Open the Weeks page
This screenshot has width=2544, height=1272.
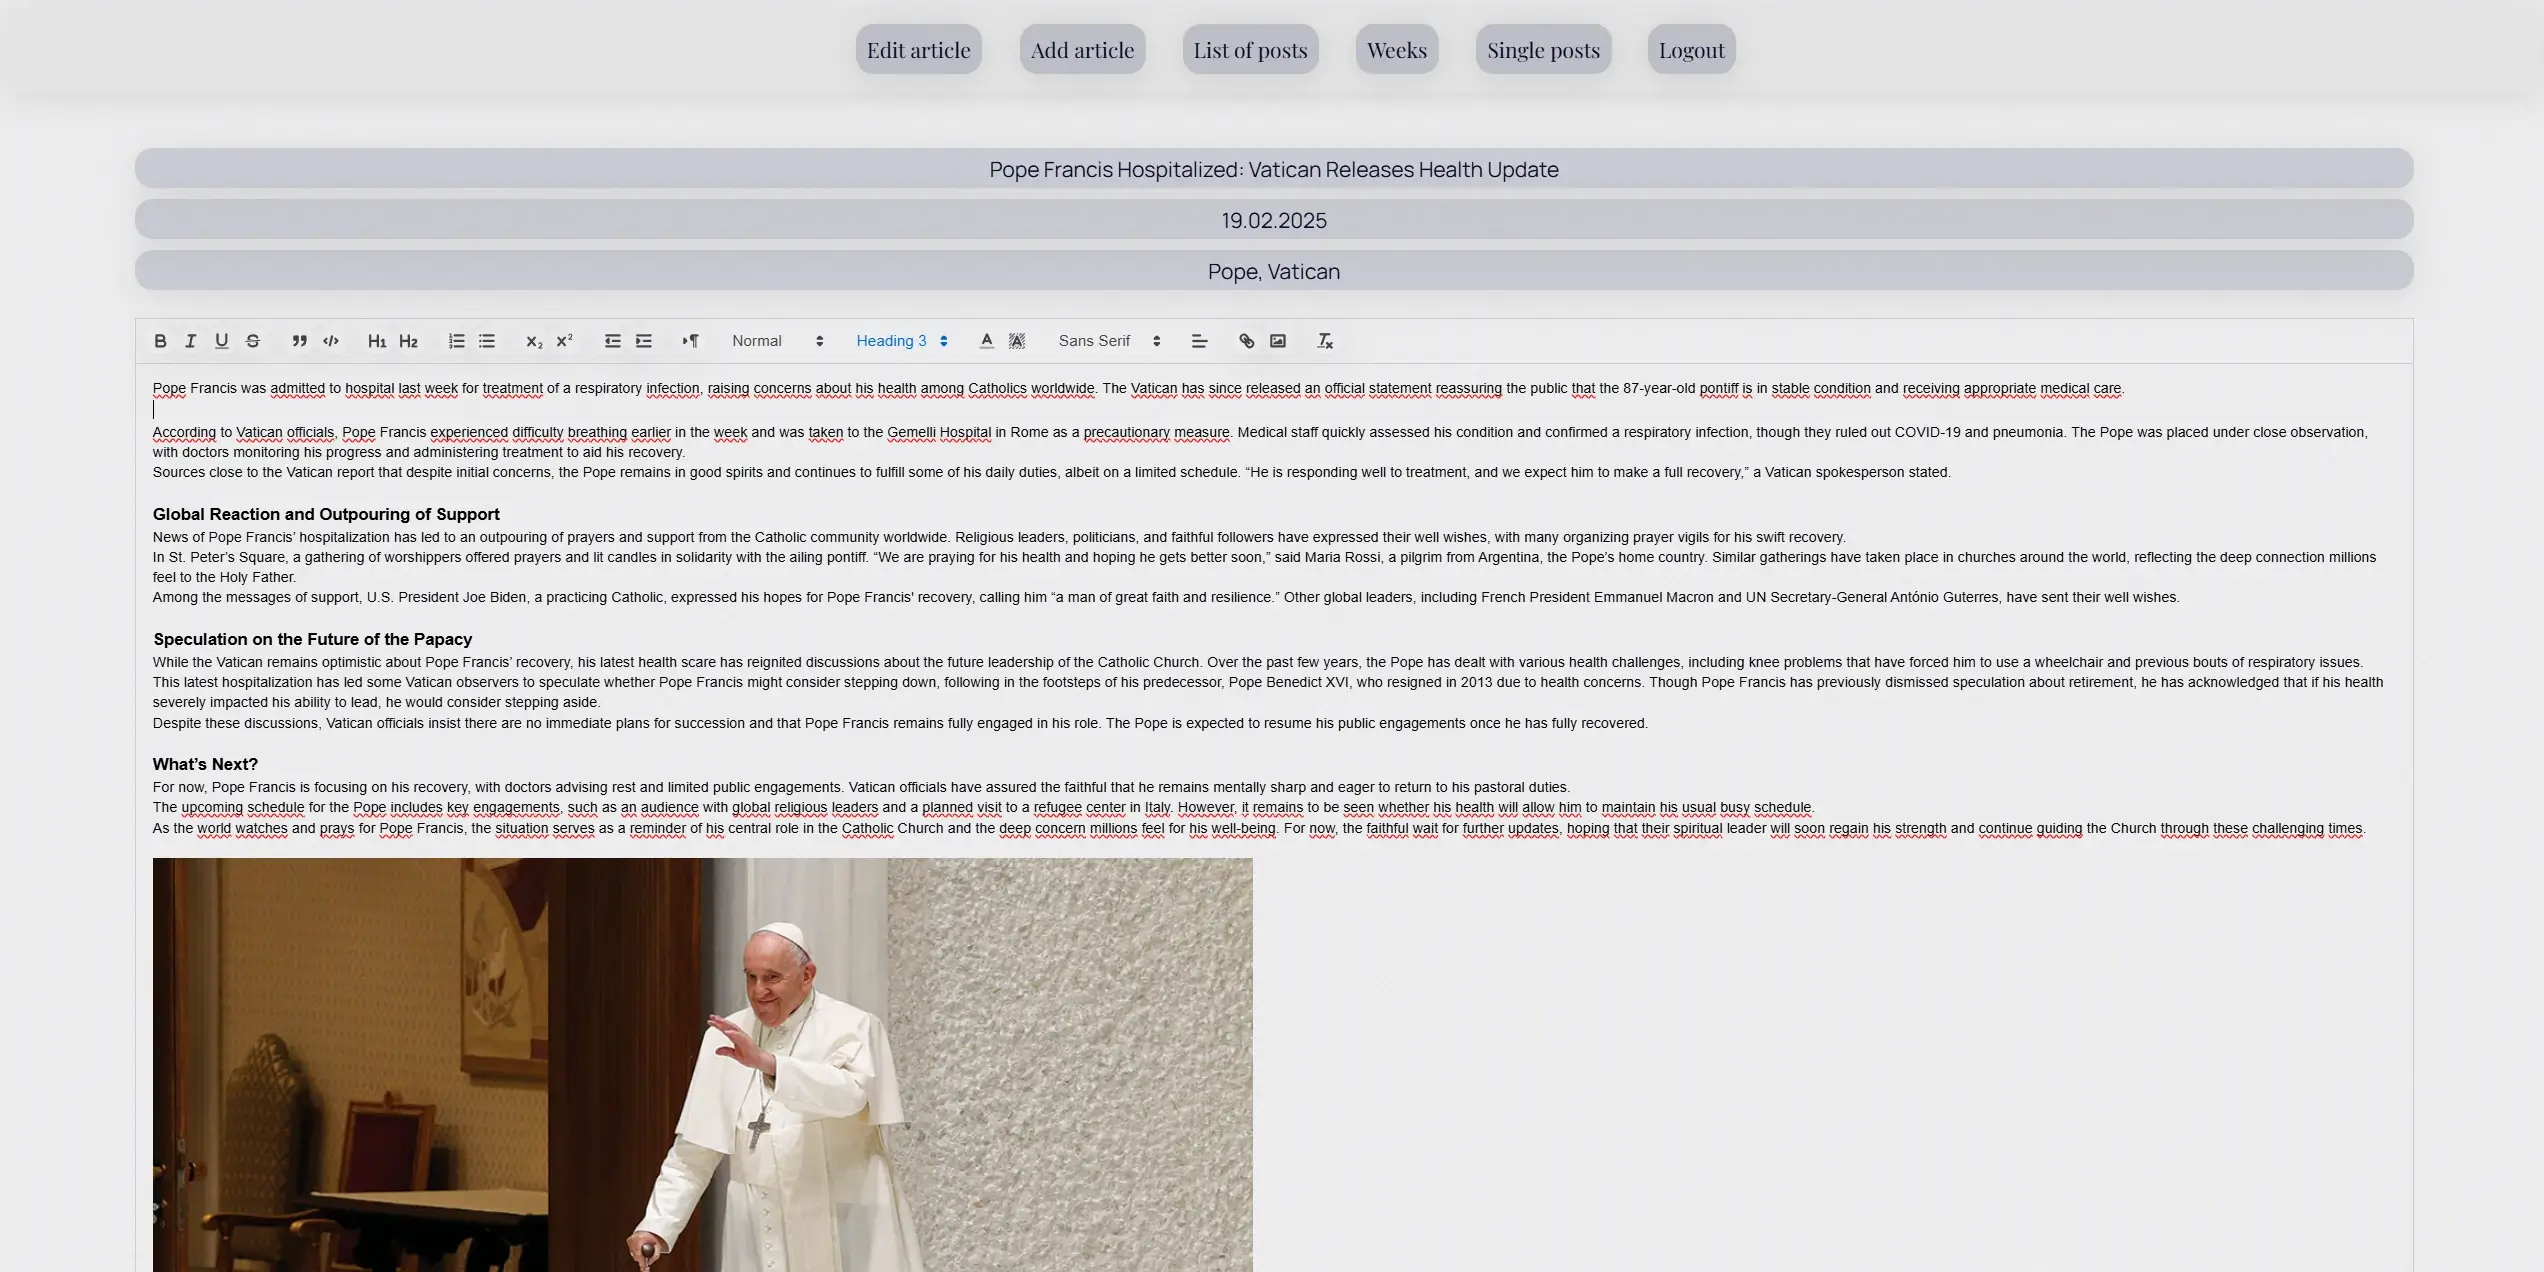point(1396,50)
